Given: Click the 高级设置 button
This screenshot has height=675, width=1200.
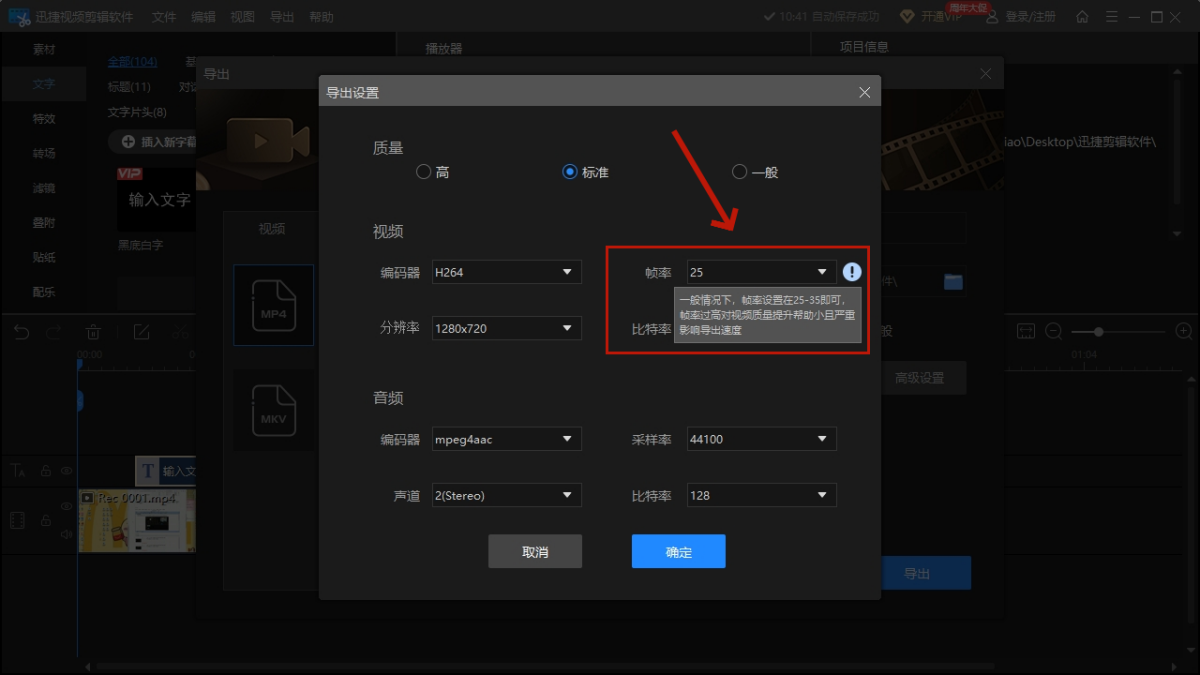Looking at the screenshot, I should pos(924,378).
